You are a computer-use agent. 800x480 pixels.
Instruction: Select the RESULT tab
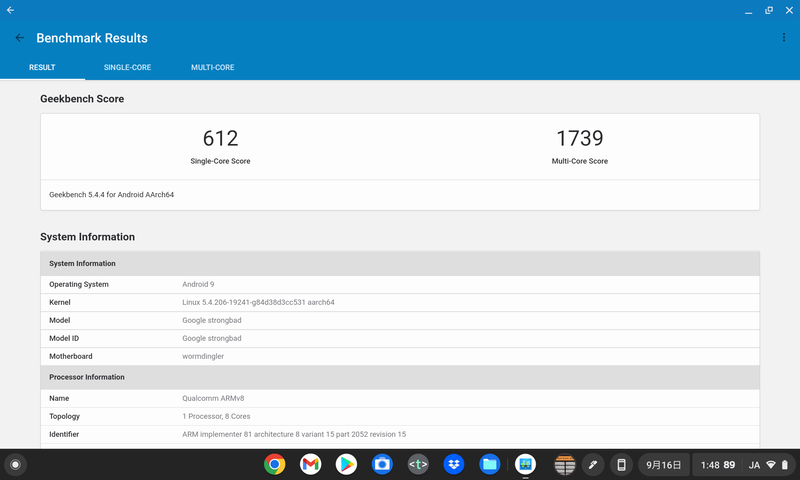click(42, 67)
